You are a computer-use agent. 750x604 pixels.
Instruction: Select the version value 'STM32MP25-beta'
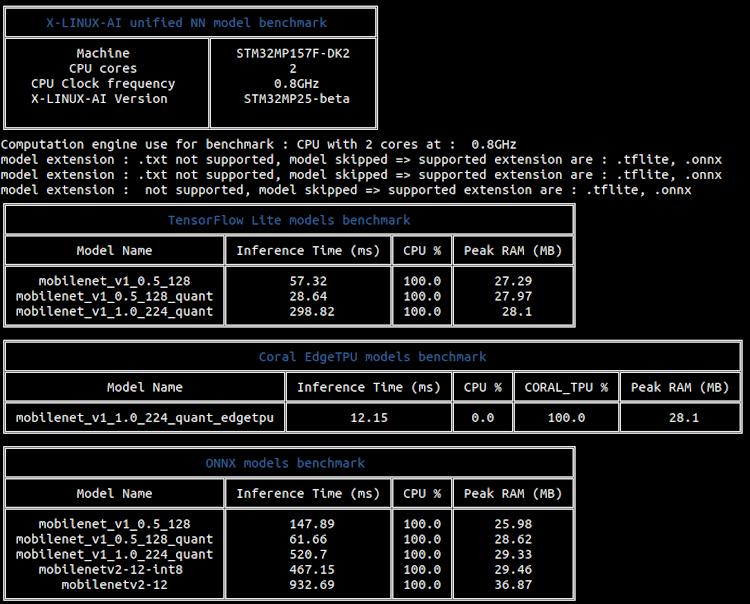click(297, 99)
